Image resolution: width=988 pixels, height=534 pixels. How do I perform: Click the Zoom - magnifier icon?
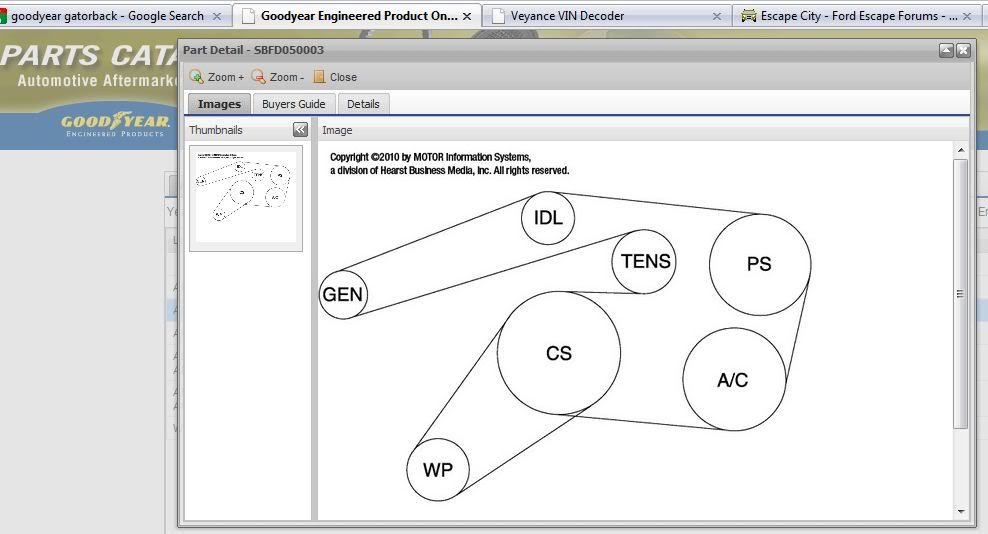pos(258,77)
